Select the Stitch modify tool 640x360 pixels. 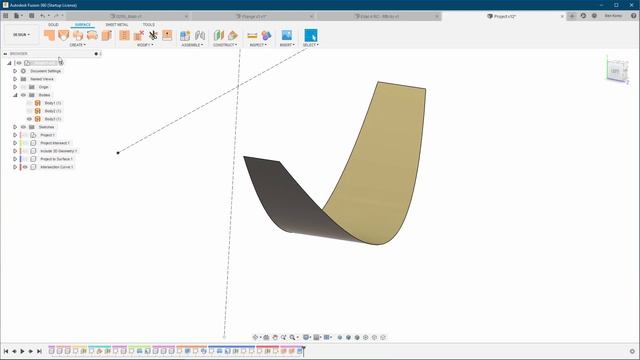pyautogui.click(x=124, y=36)
